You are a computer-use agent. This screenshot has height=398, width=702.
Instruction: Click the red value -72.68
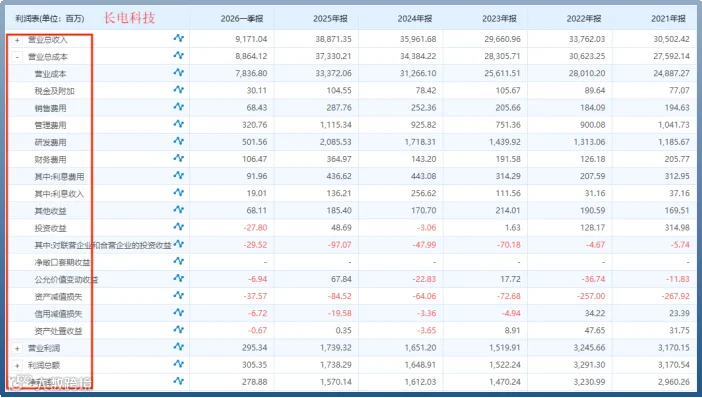[x=509, y=296]
